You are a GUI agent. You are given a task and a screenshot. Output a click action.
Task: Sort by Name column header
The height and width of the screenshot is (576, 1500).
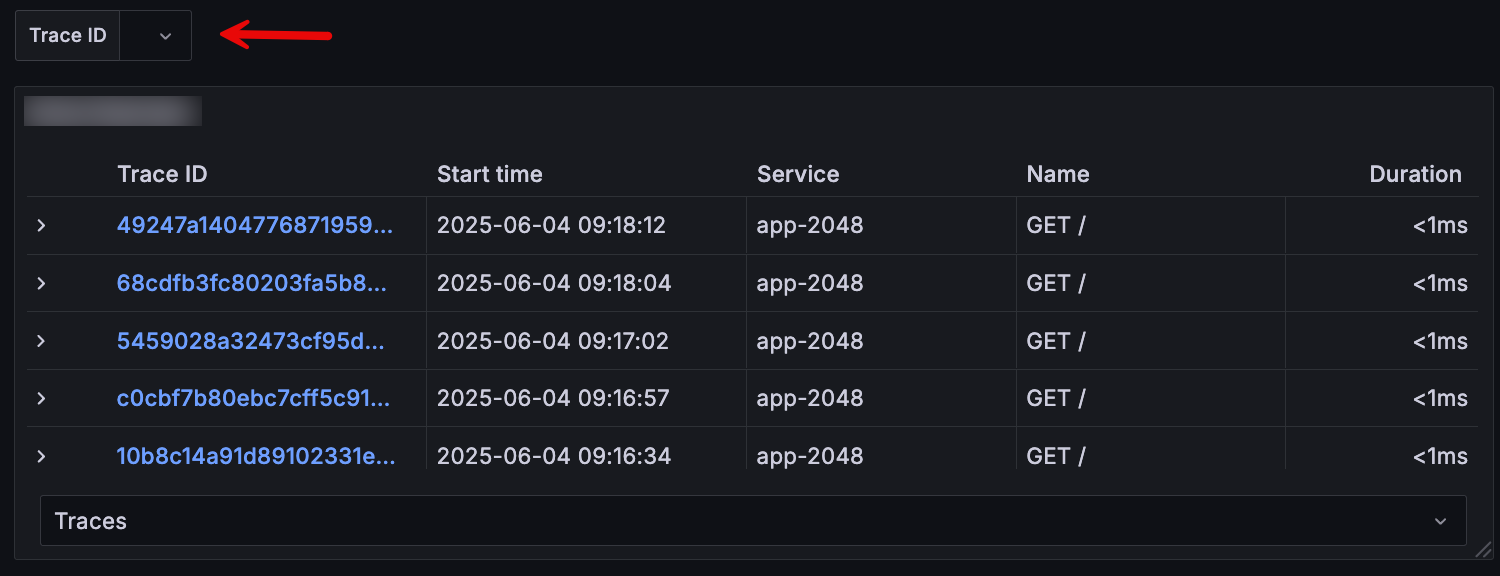point(1057,174)
